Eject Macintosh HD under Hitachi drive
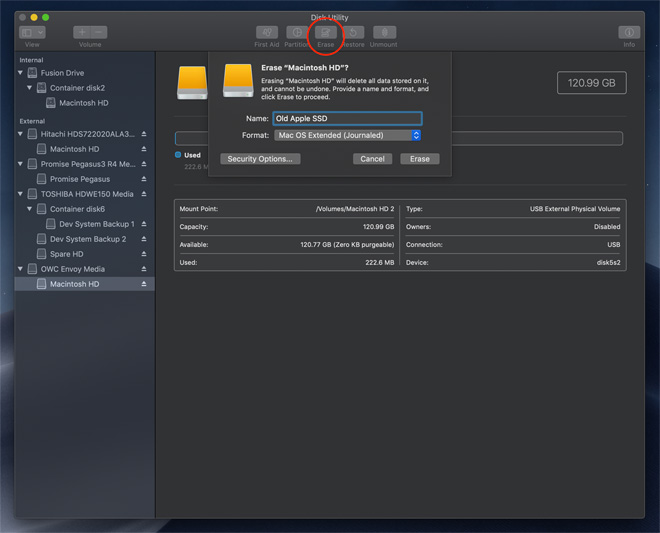This screenshot has width=660, height=533. [x=144, y=149]
